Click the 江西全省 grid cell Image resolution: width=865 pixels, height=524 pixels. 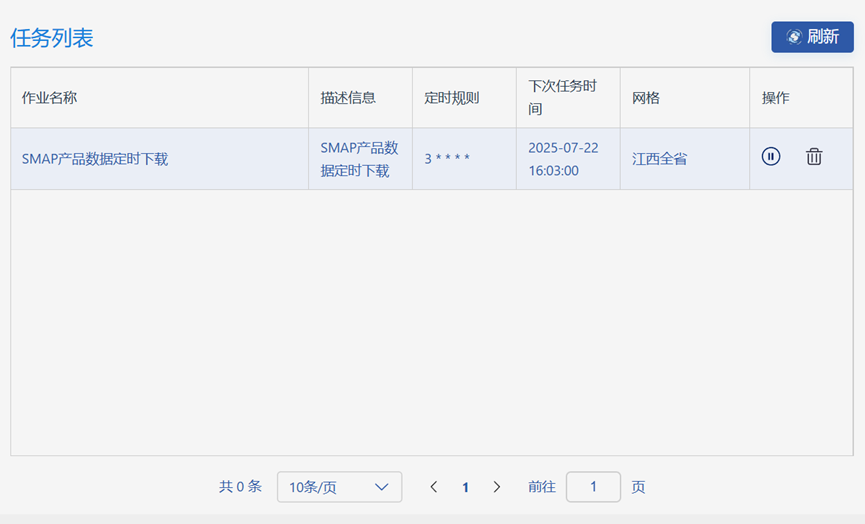[x=685, y=159]
